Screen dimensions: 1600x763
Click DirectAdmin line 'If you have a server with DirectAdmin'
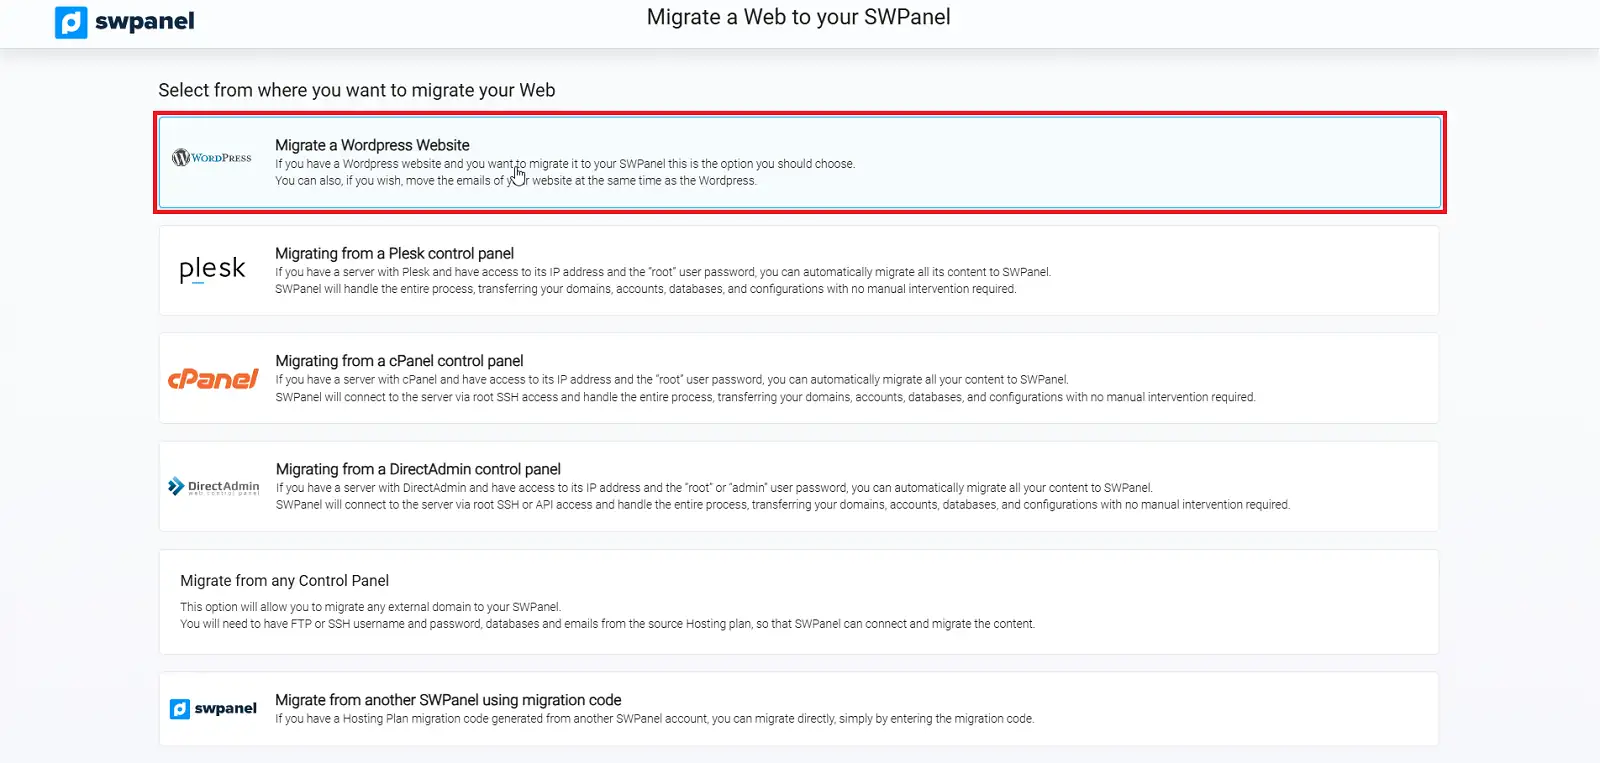click(714, 488)
